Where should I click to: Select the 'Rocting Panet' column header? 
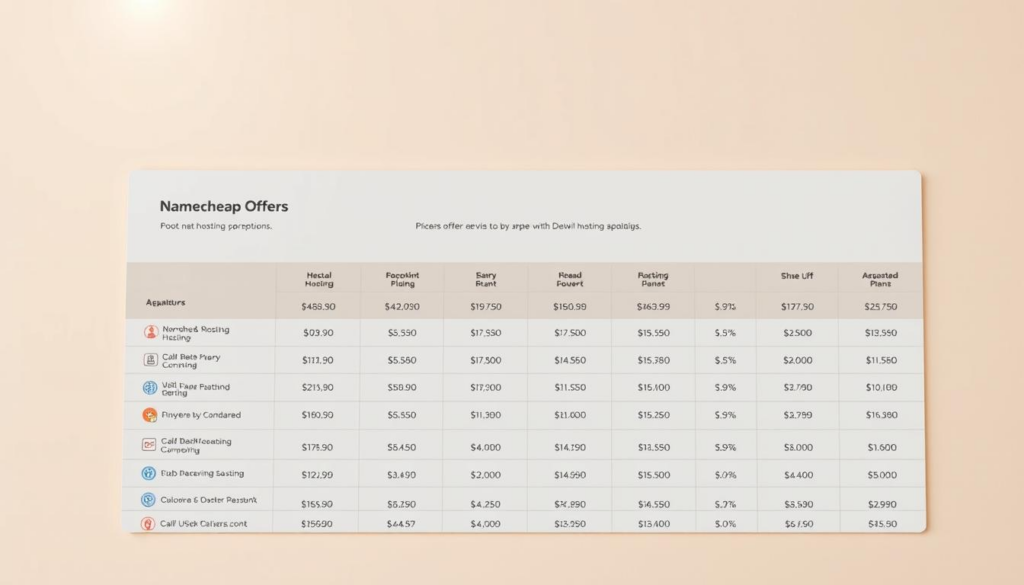click(653, 279)
